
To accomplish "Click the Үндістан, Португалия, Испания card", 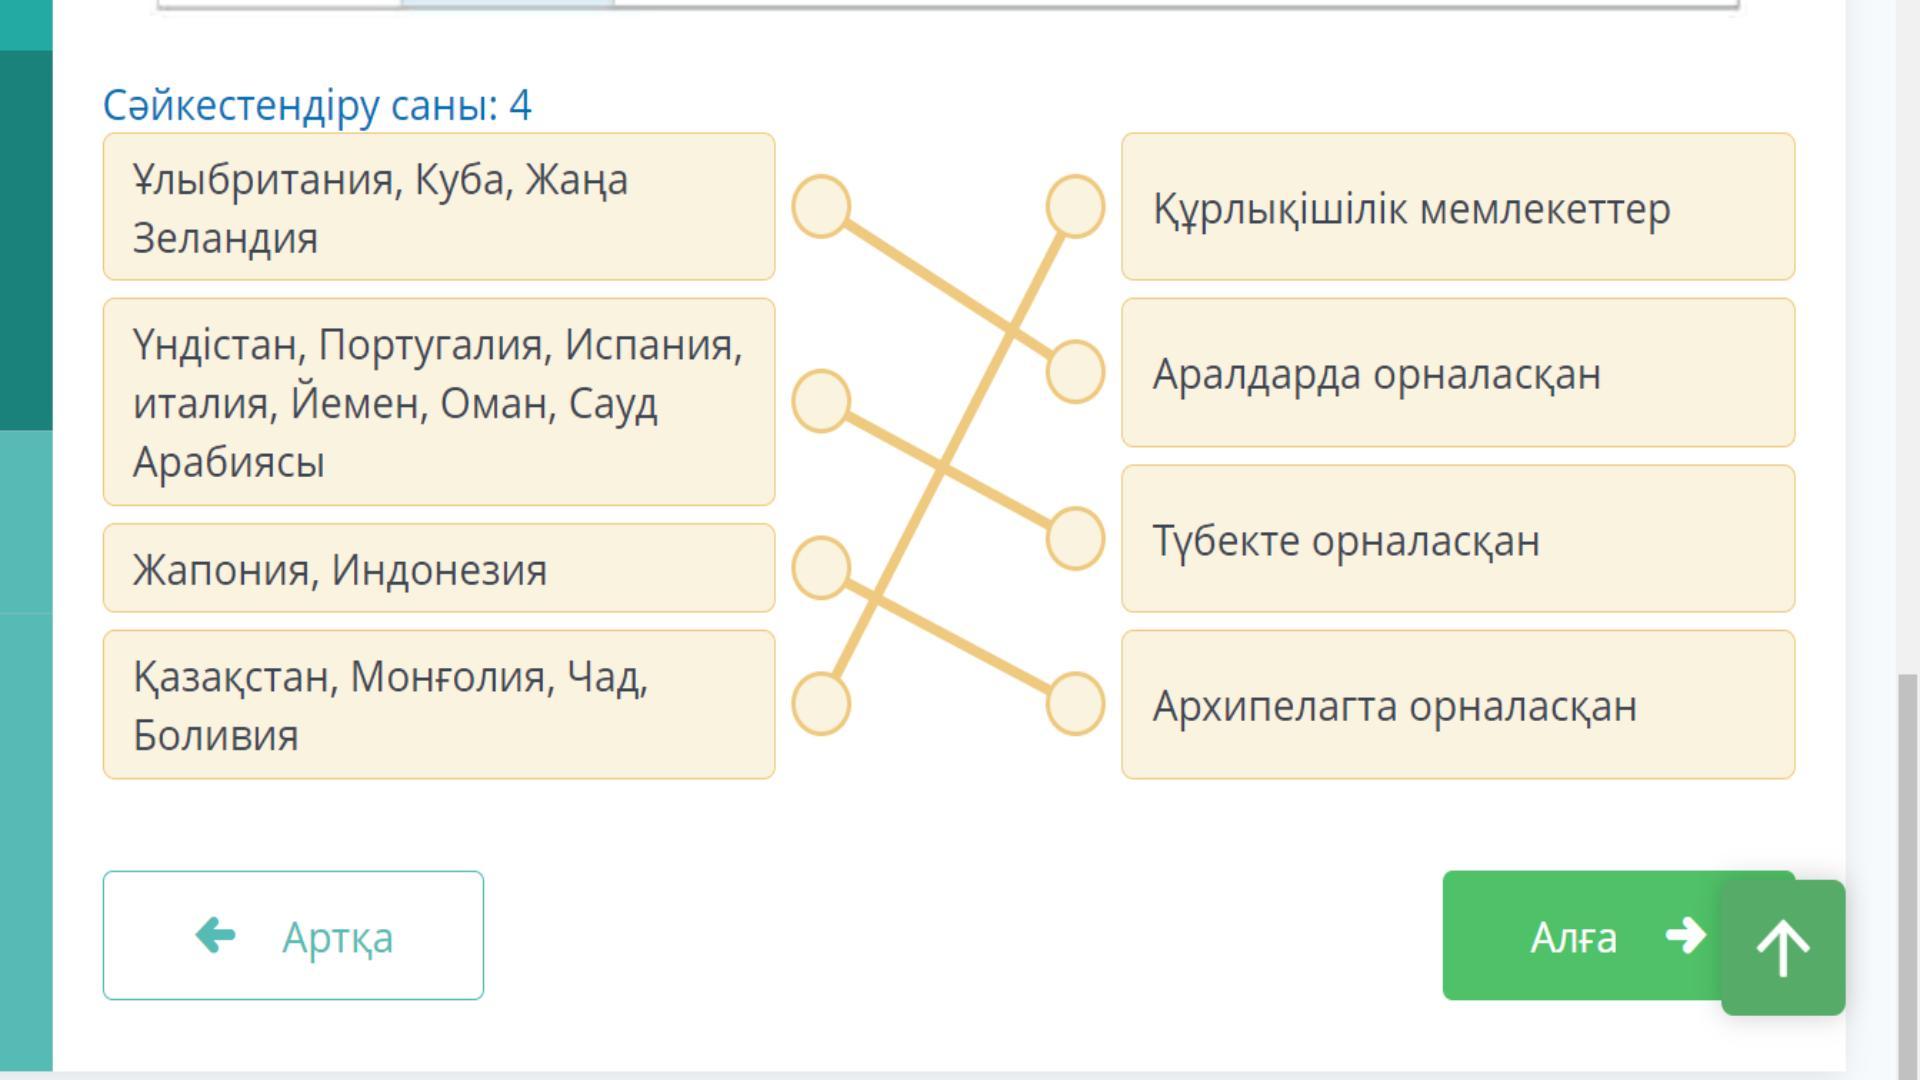I will point(438,402).
